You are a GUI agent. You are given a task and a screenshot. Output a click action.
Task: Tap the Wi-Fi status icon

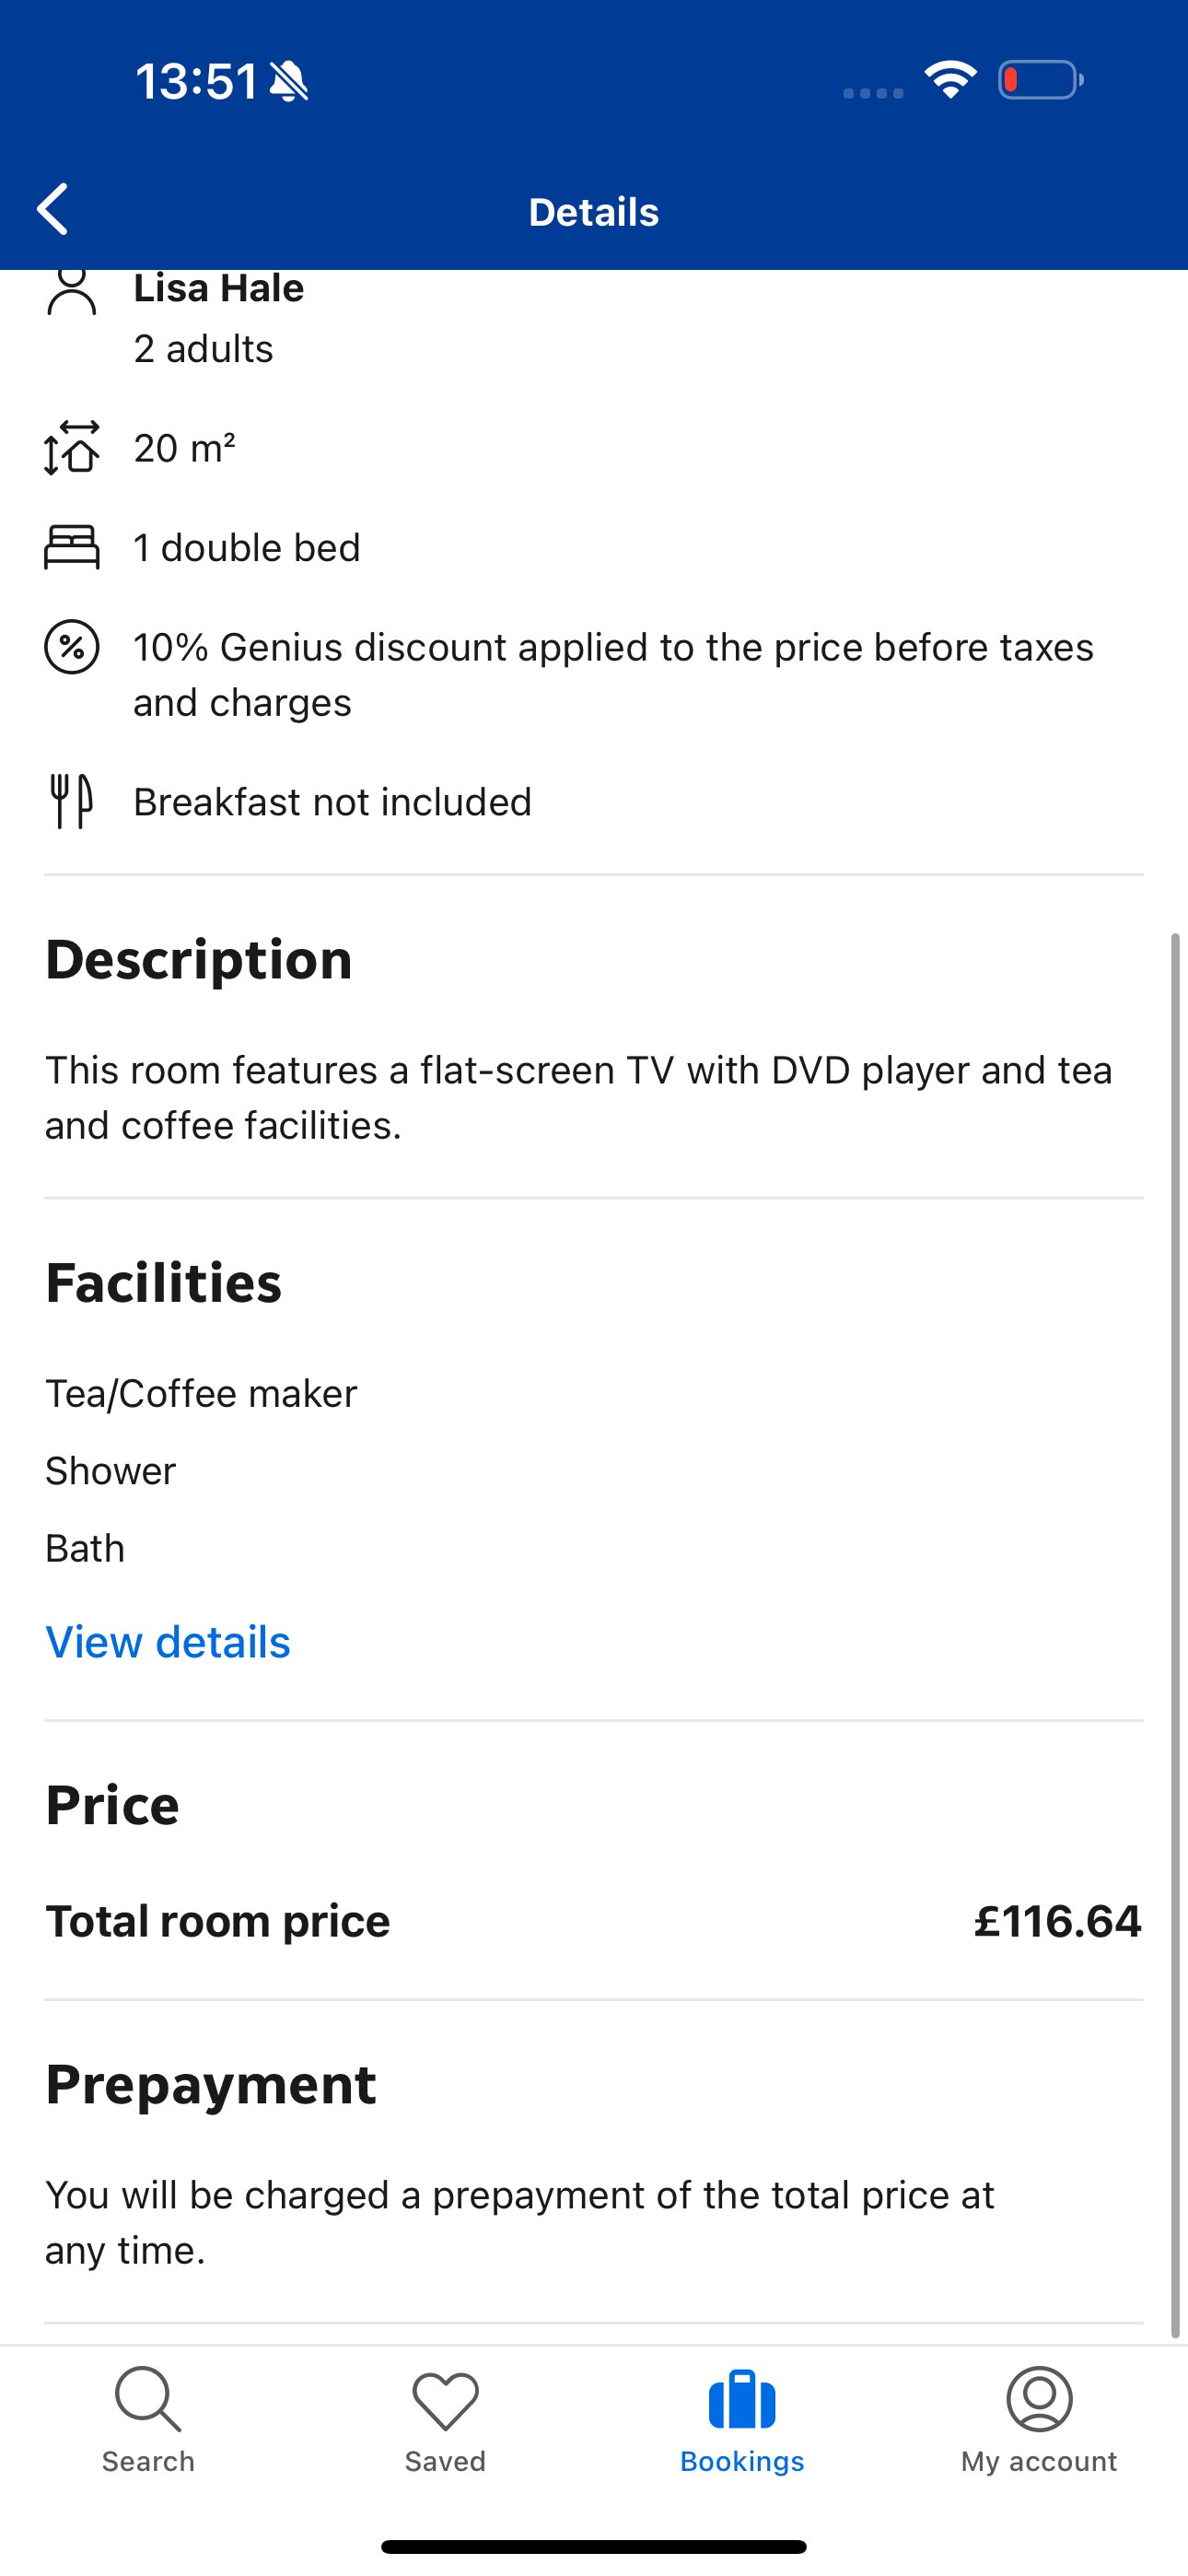pos(950,80)
